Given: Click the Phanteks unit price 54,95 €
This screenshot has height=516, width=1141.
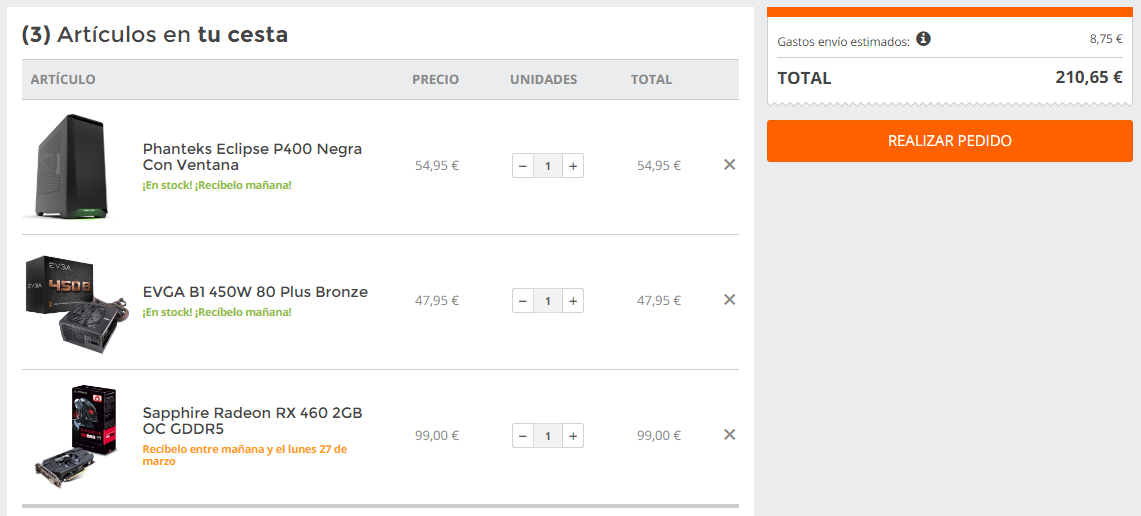Looking at the screenshot, I should pyautogui.click(x=437, y=165).
